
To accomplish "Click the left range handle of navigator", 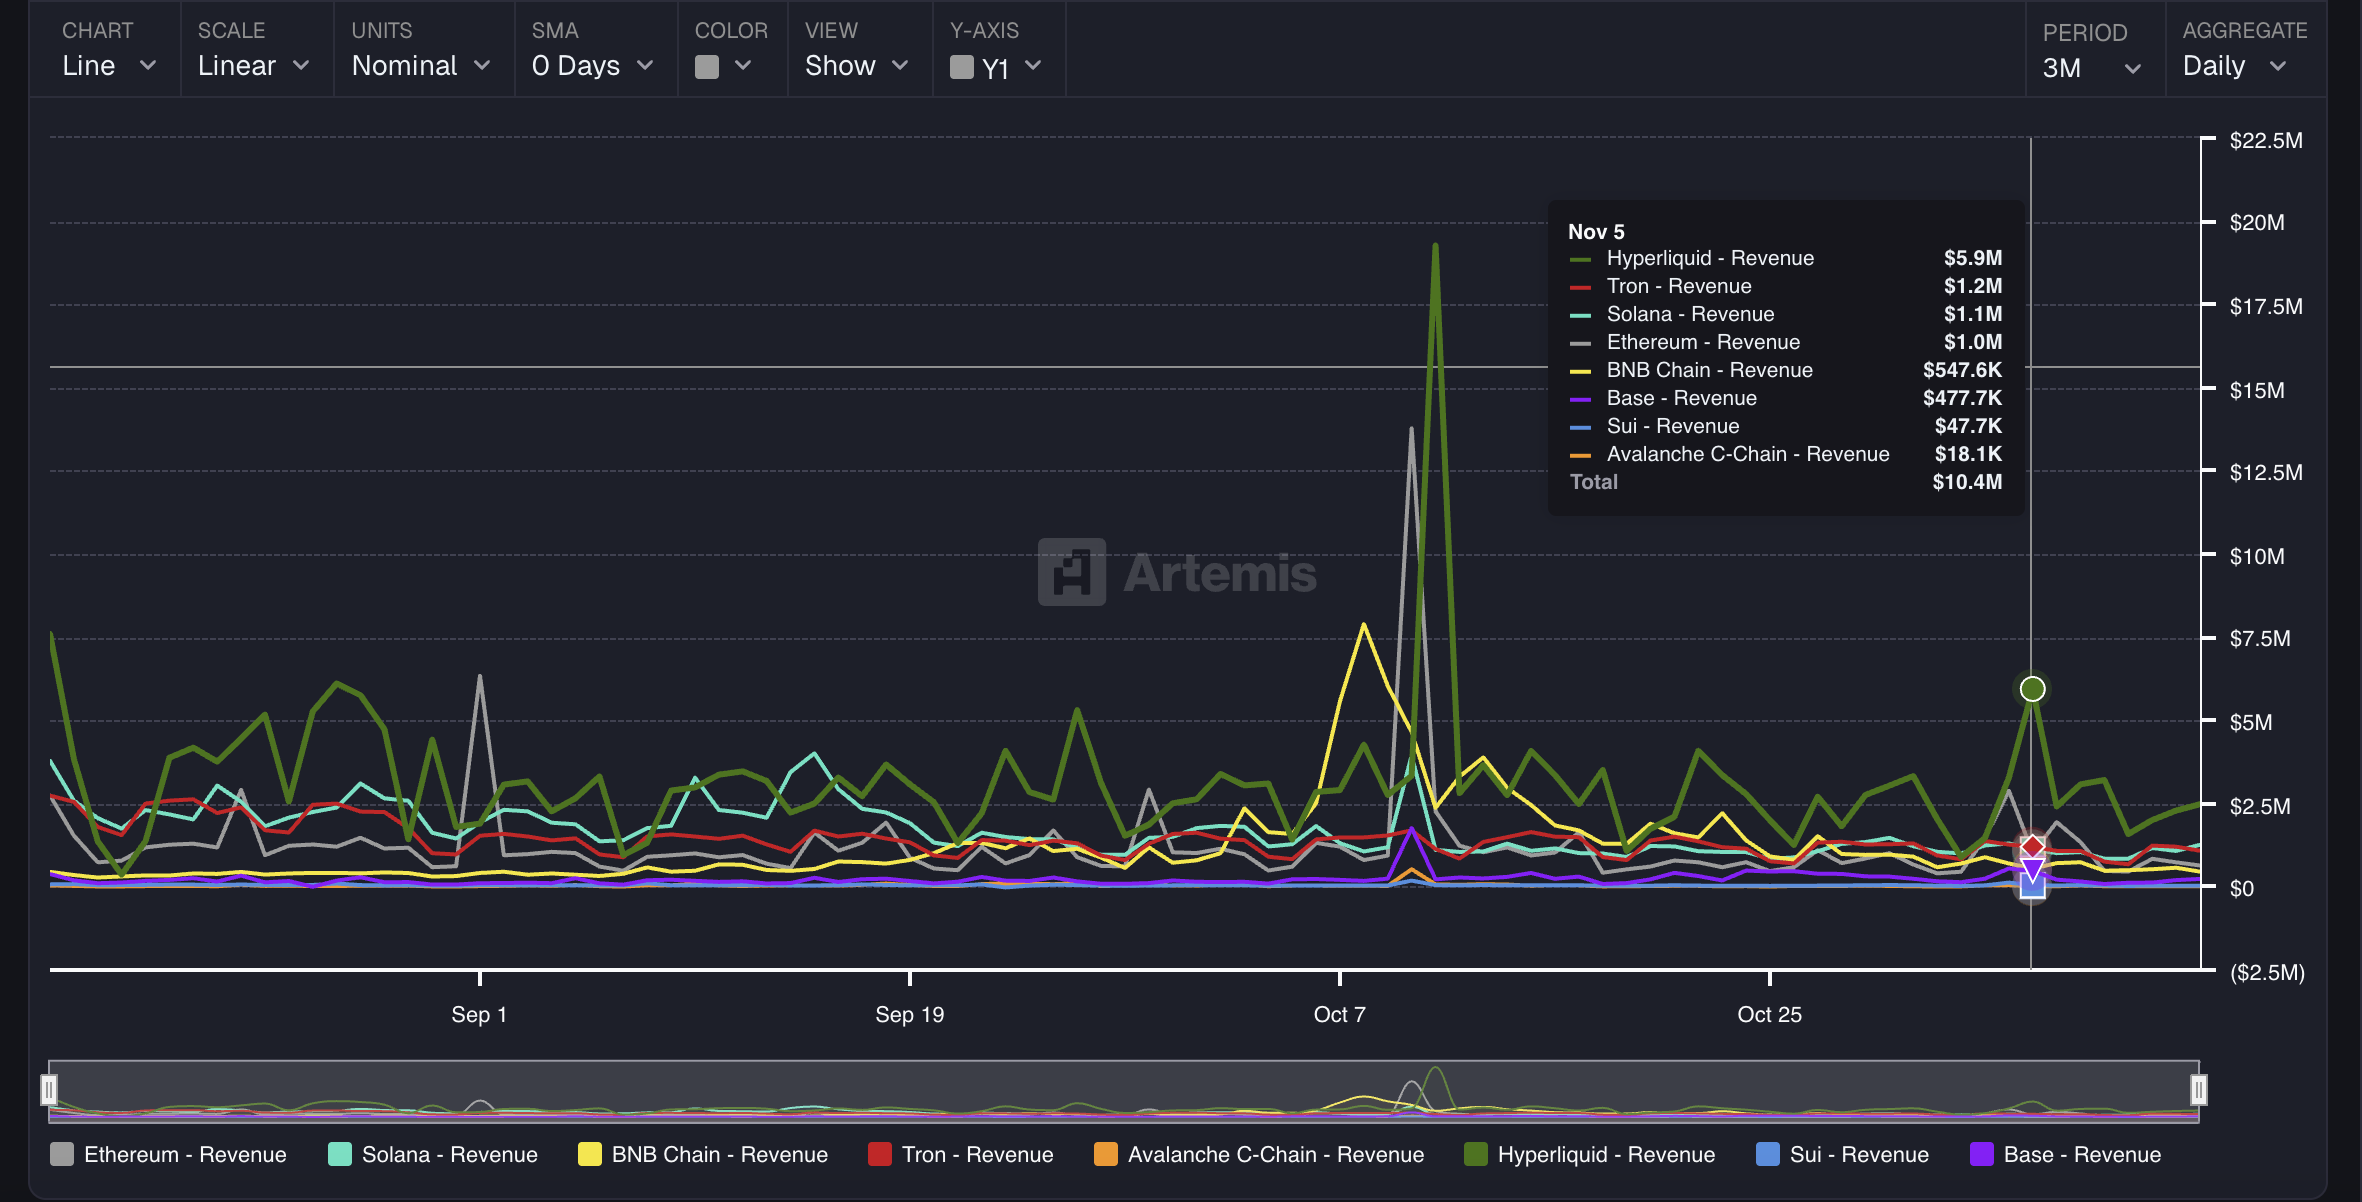I will coord(49,1089).
